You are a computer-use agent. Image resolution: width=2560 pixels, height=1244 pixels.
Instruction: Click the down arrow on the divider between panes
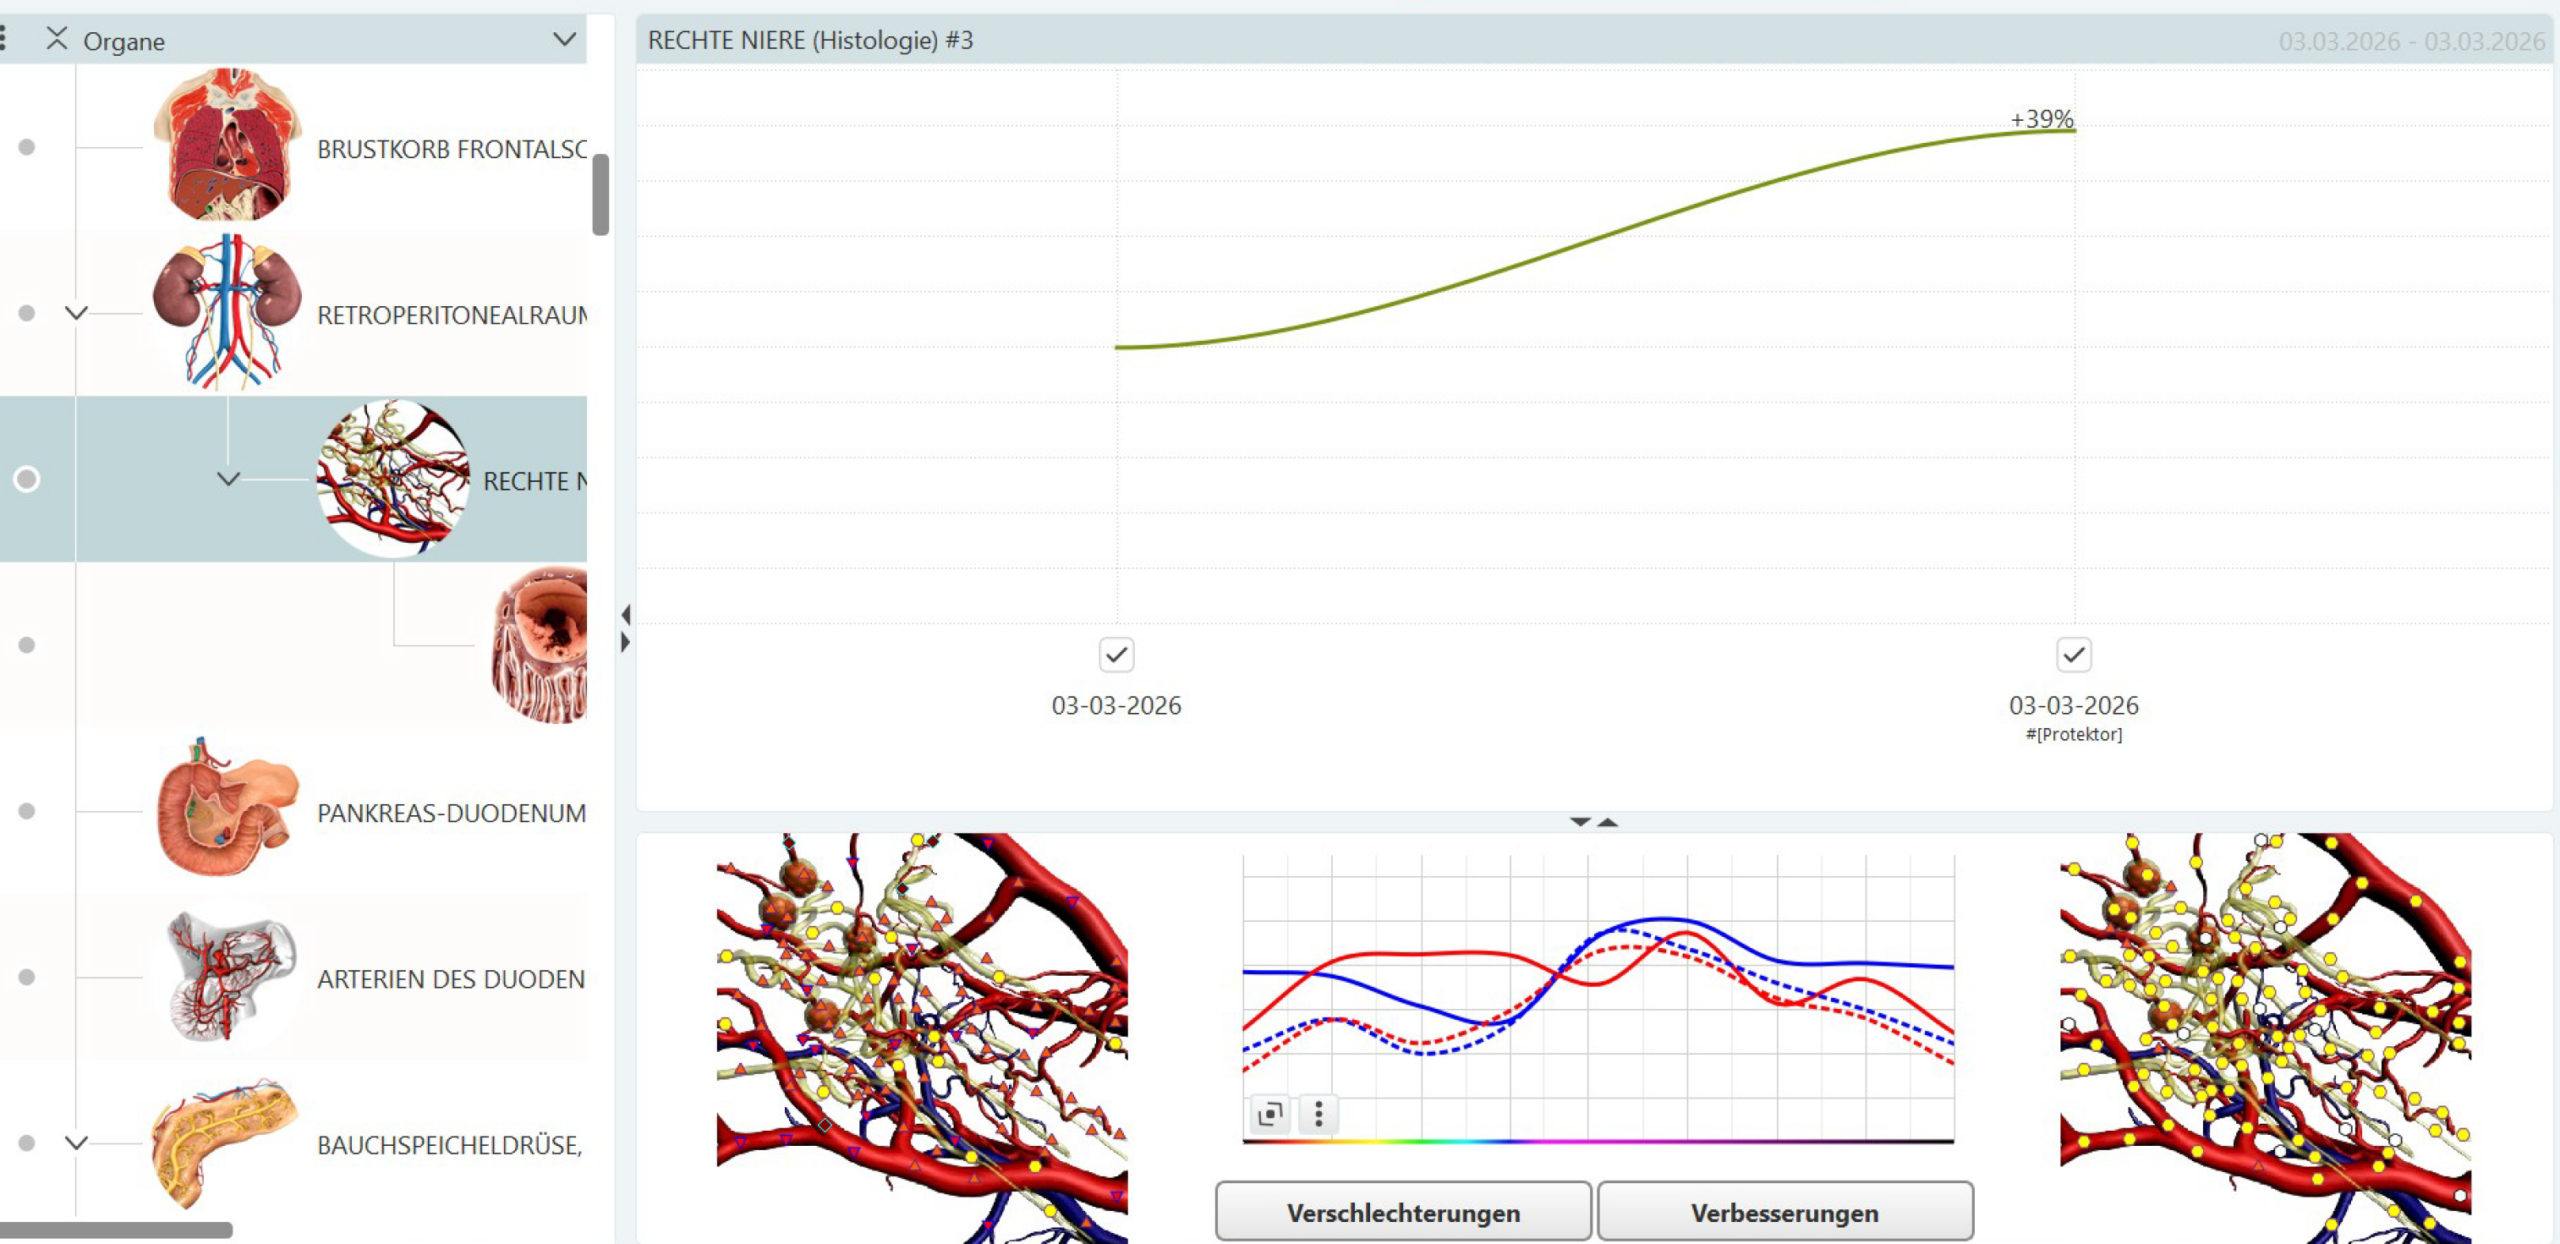click(1580, 822)
